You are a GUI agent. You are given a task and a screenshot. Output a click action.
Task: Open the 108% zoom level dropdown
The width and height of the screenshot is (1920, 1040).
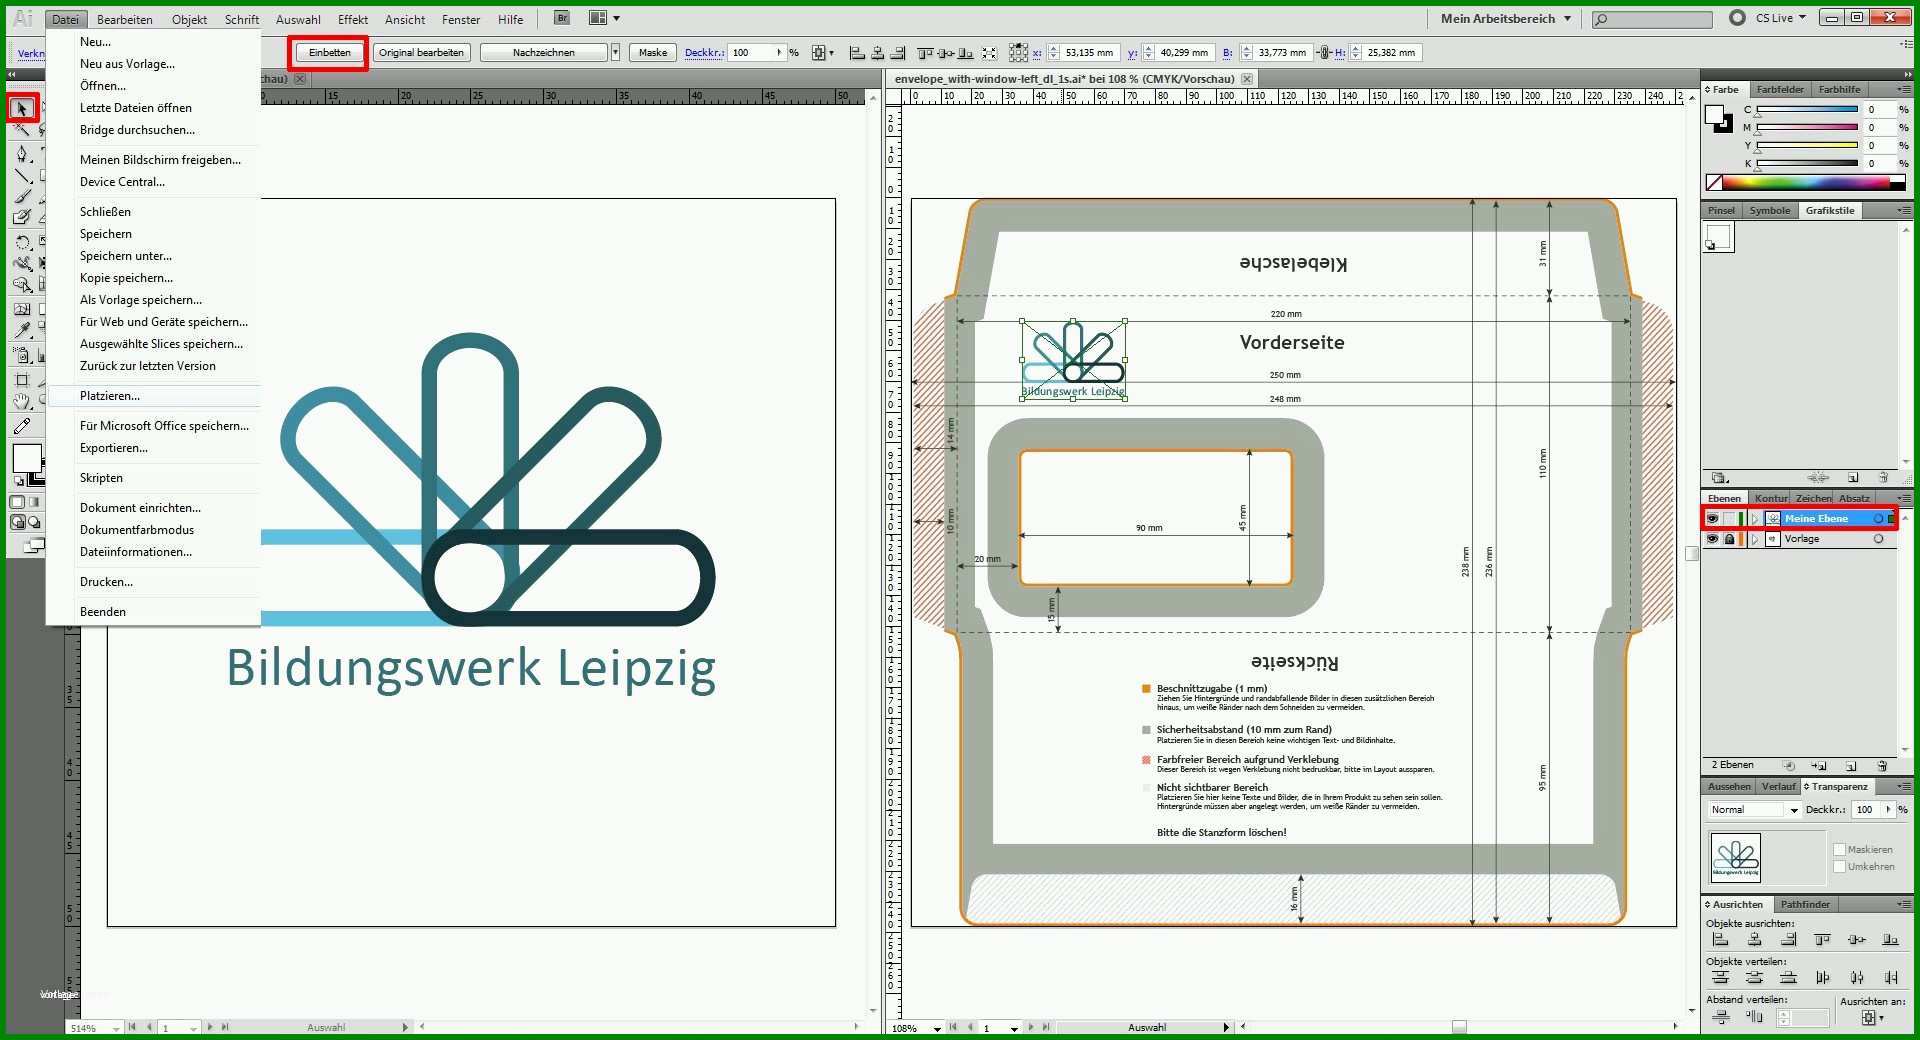[x=937, y=1028]
